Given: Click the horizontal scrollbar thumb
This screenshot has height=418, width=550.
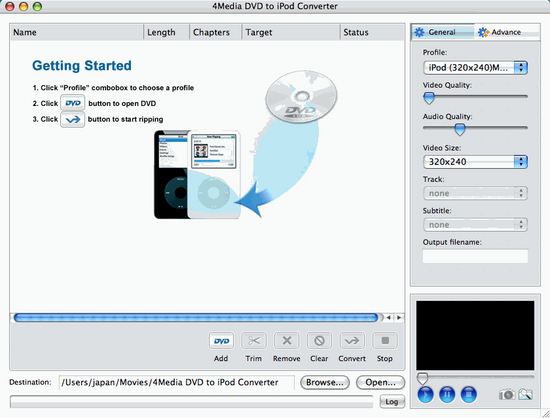Looking at the screenshot, I should [196, 317].
